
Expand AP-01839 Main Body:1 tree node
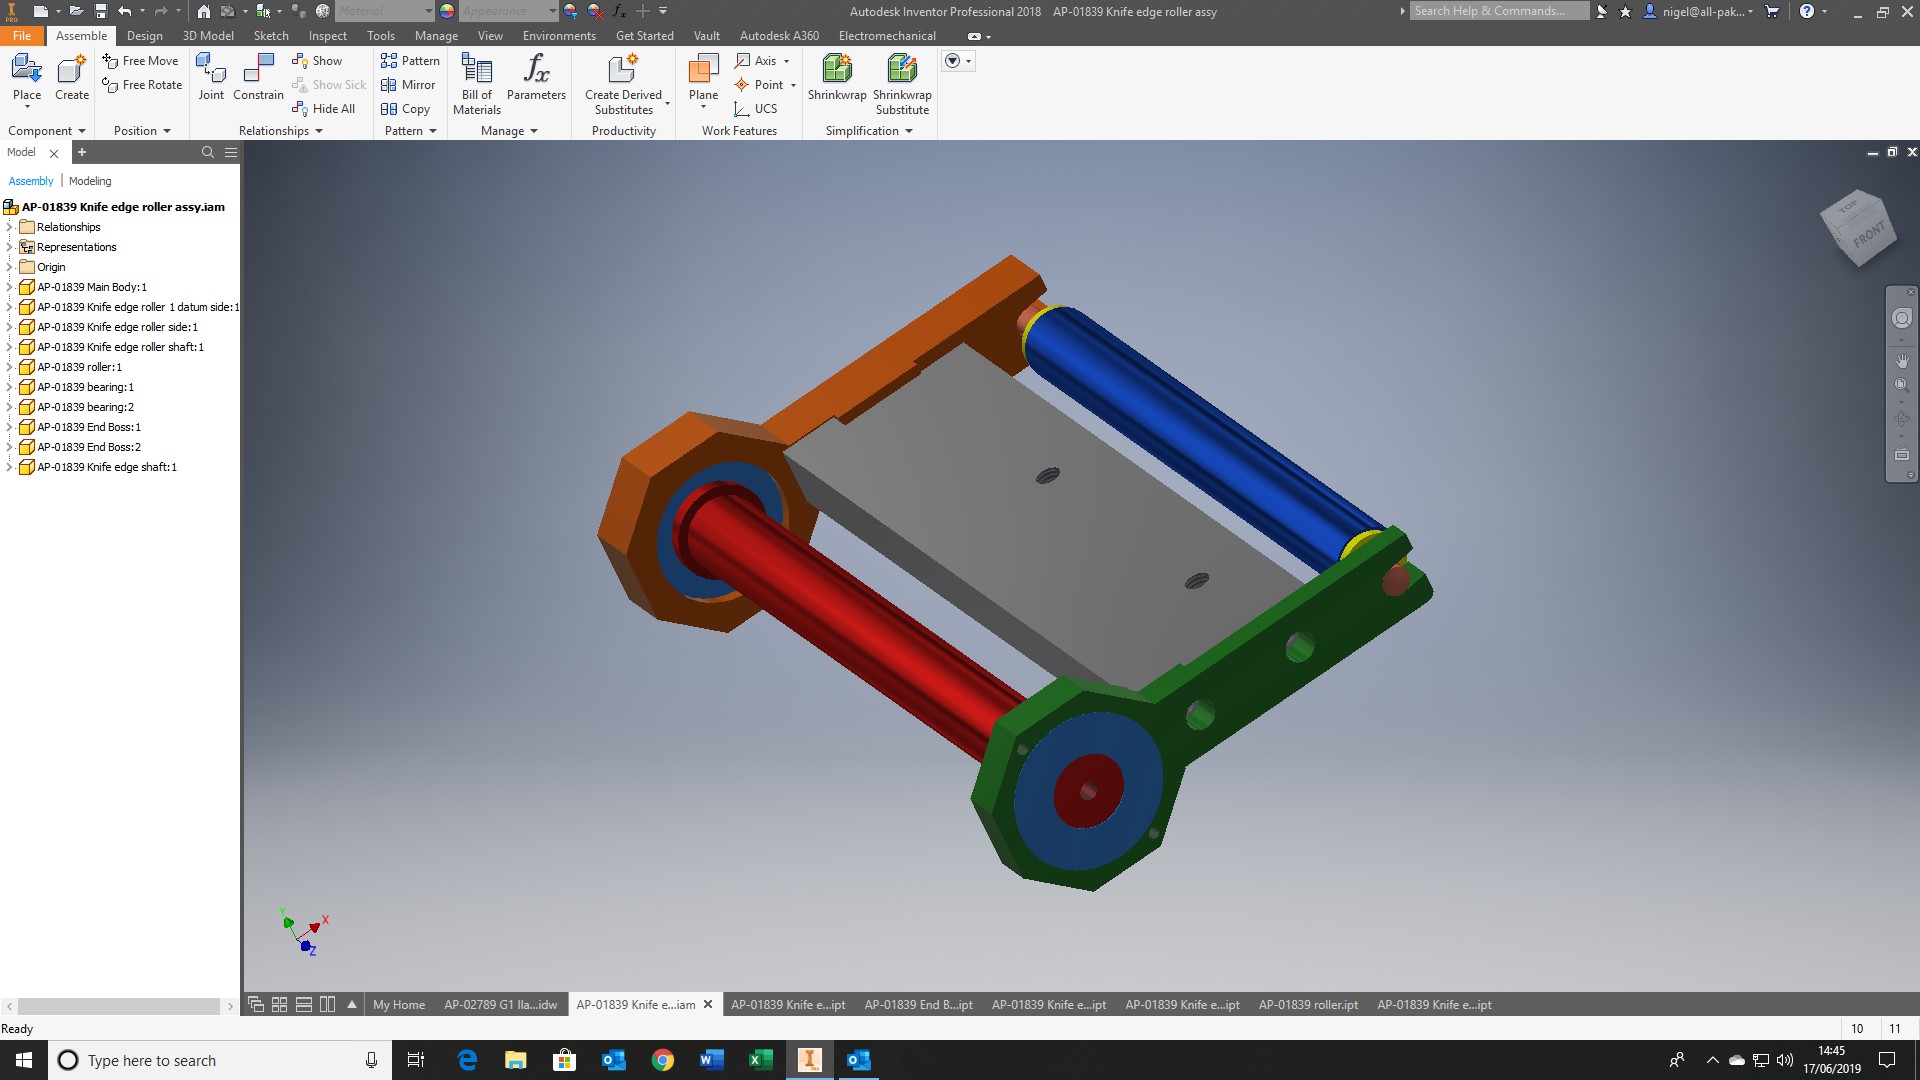tap(9, 287)
